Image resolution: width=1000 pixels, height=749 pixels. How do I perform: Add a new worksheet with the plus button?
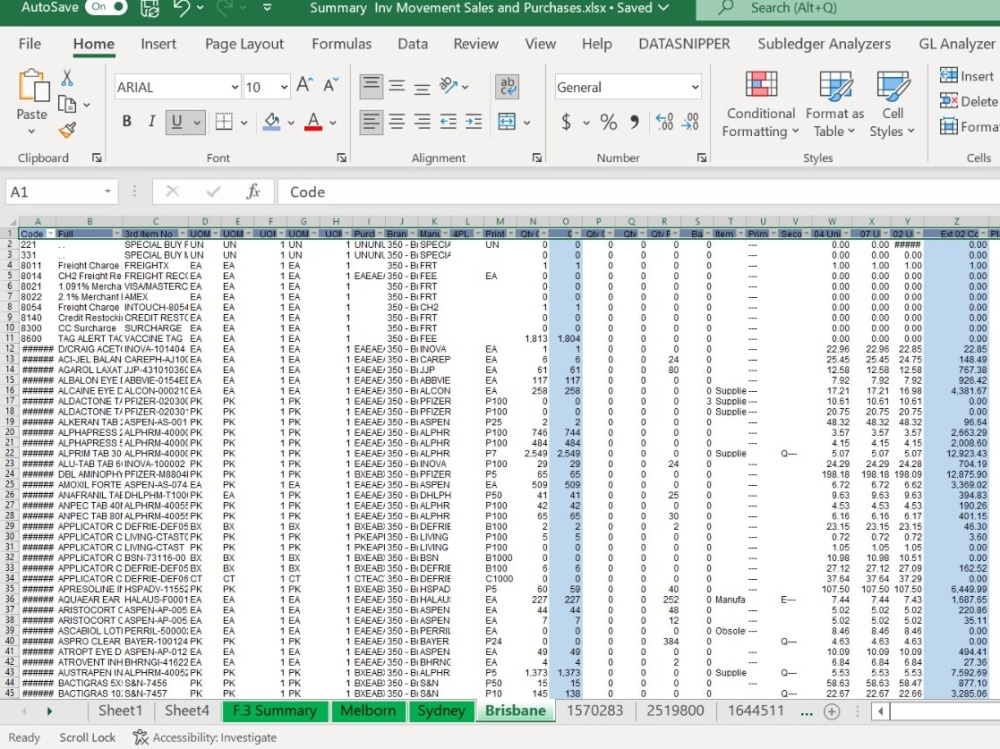point(833,711)
